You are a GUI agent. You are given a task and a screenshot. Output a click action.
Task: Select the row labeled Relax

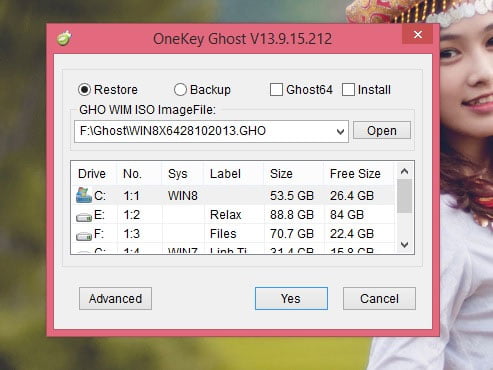(233, 215)
